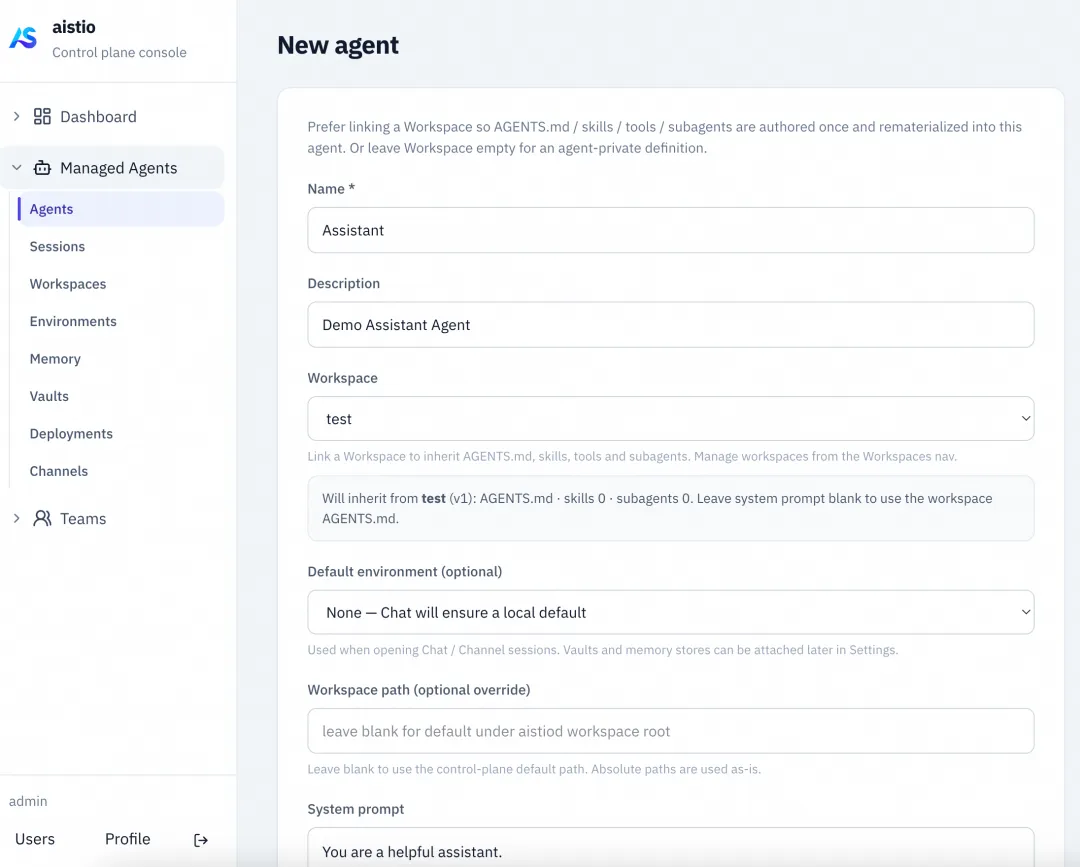The width and height of the screenshot is (1080, 867).
Task: Open the Profile link at the bottom
Action: [x=127, y=839]
